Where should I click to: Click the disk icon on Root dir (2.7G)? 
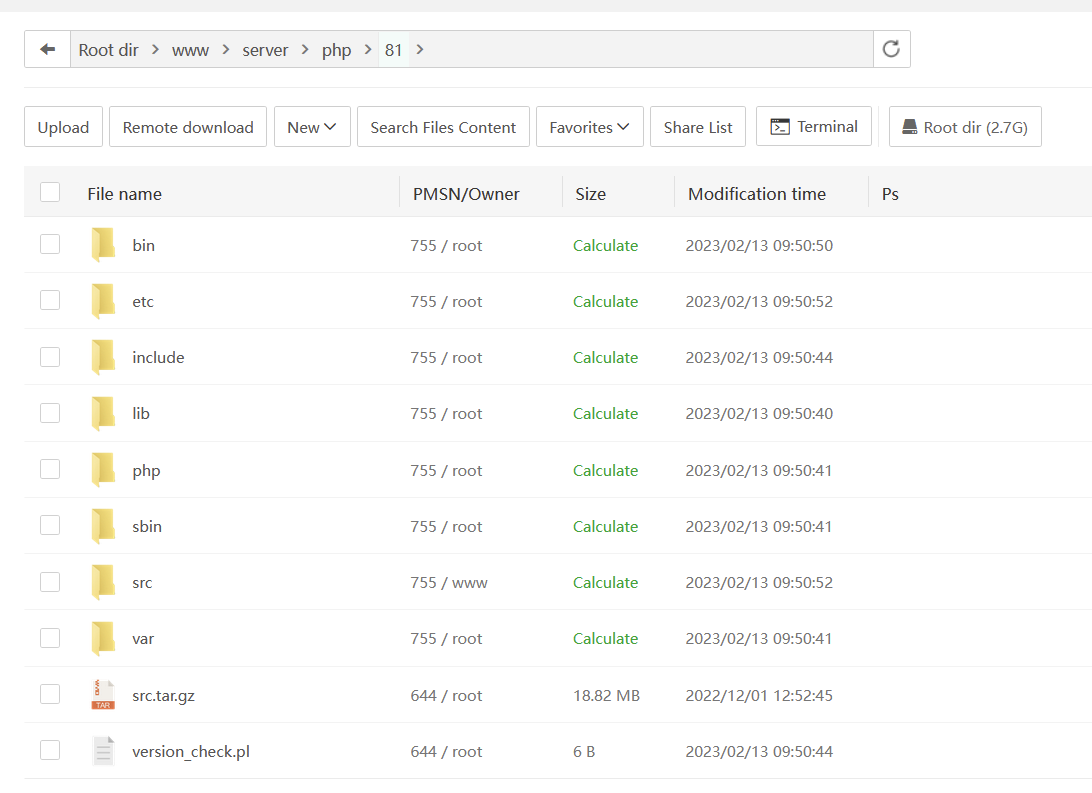pyautogui.click(x=910, y=126)
